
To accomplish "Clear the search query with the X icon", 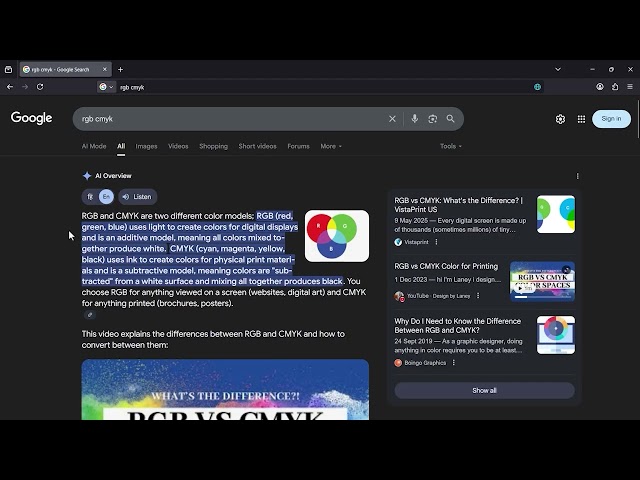I will click(x=392, y=119).
